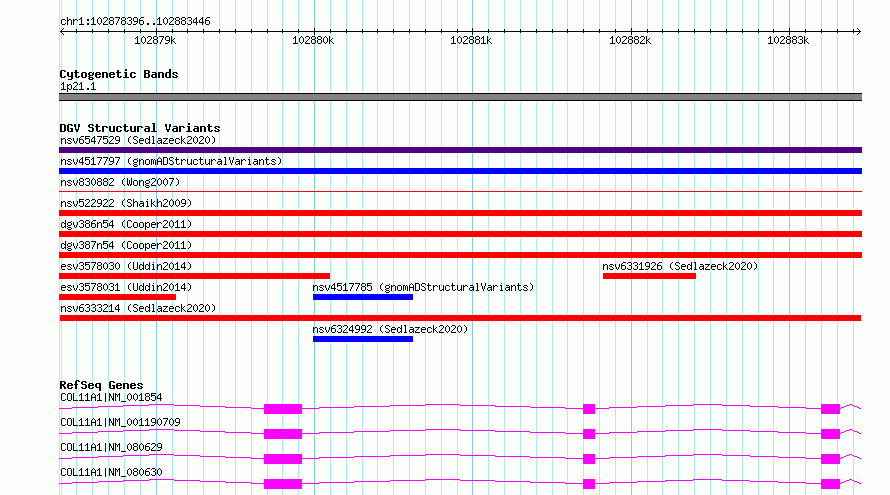Click the small middle exon of NM_080630
The image size is (890, 495).
tap(589, 484)
